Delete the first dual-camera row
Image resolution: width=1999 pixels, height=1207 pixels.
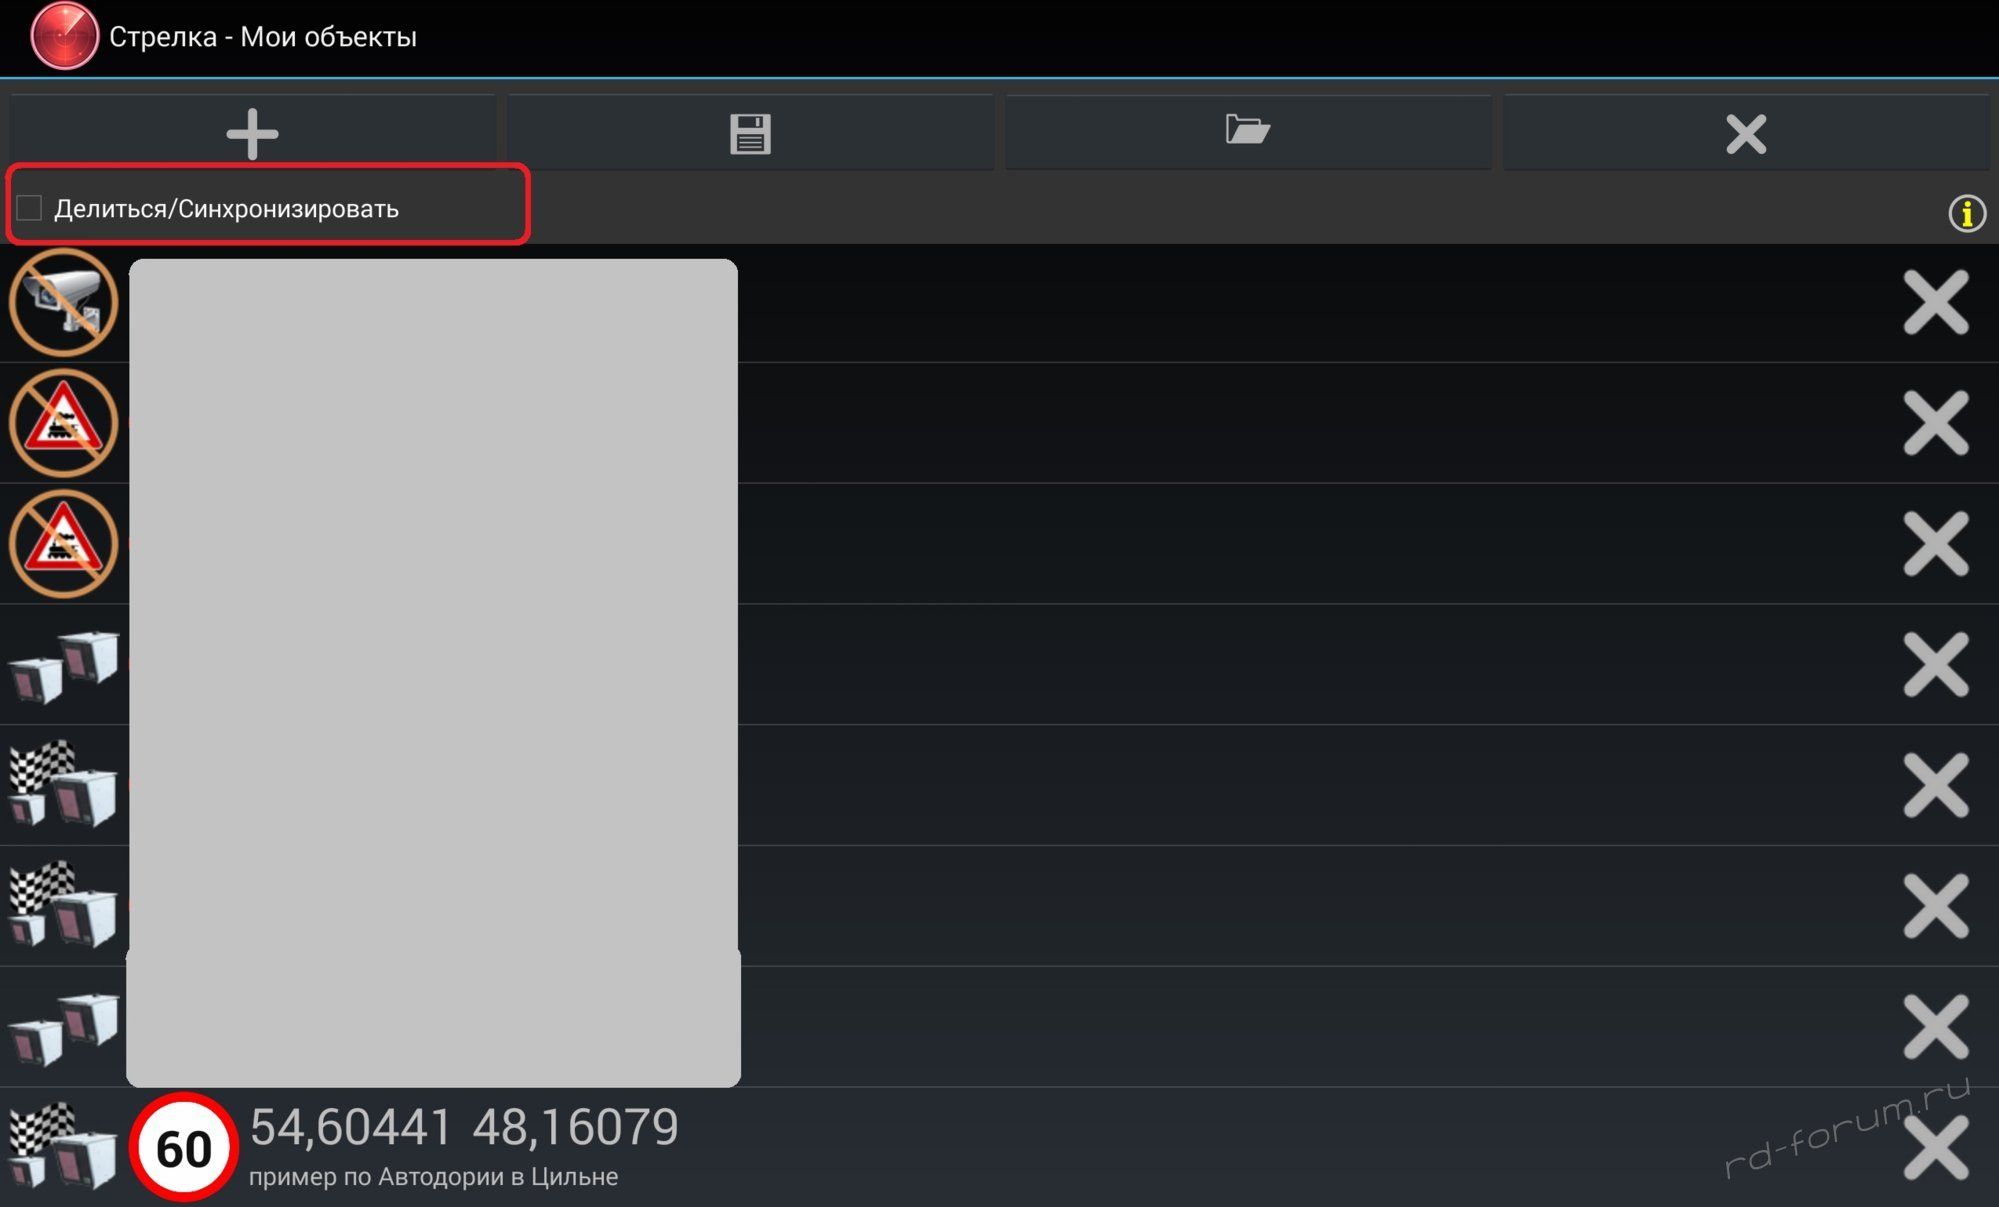1935,665
